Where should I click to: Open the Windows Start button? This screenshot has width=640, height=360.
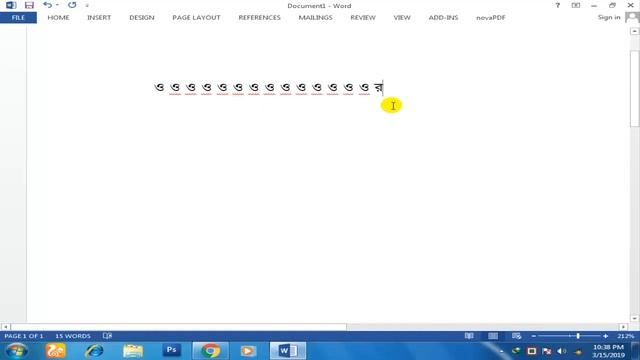[x=17, y=351]
